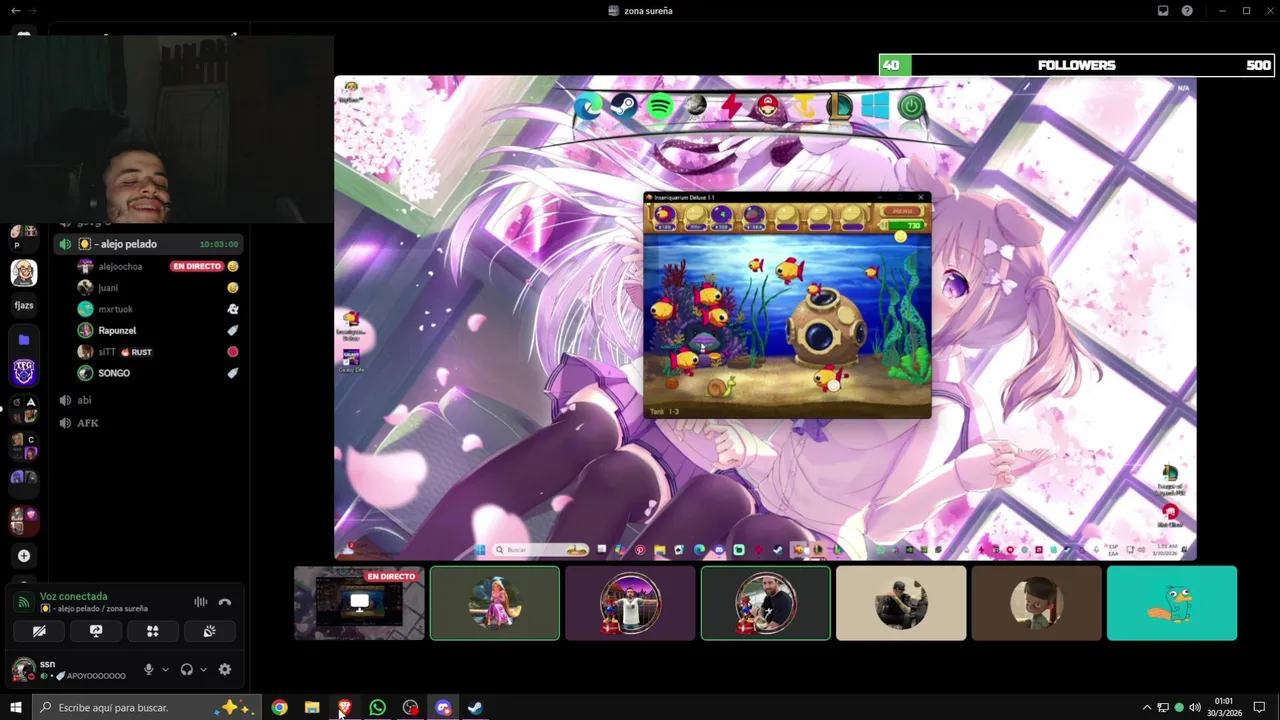
Task: Click the followers goal progress bar
Action: click(x=1076, y=65)
